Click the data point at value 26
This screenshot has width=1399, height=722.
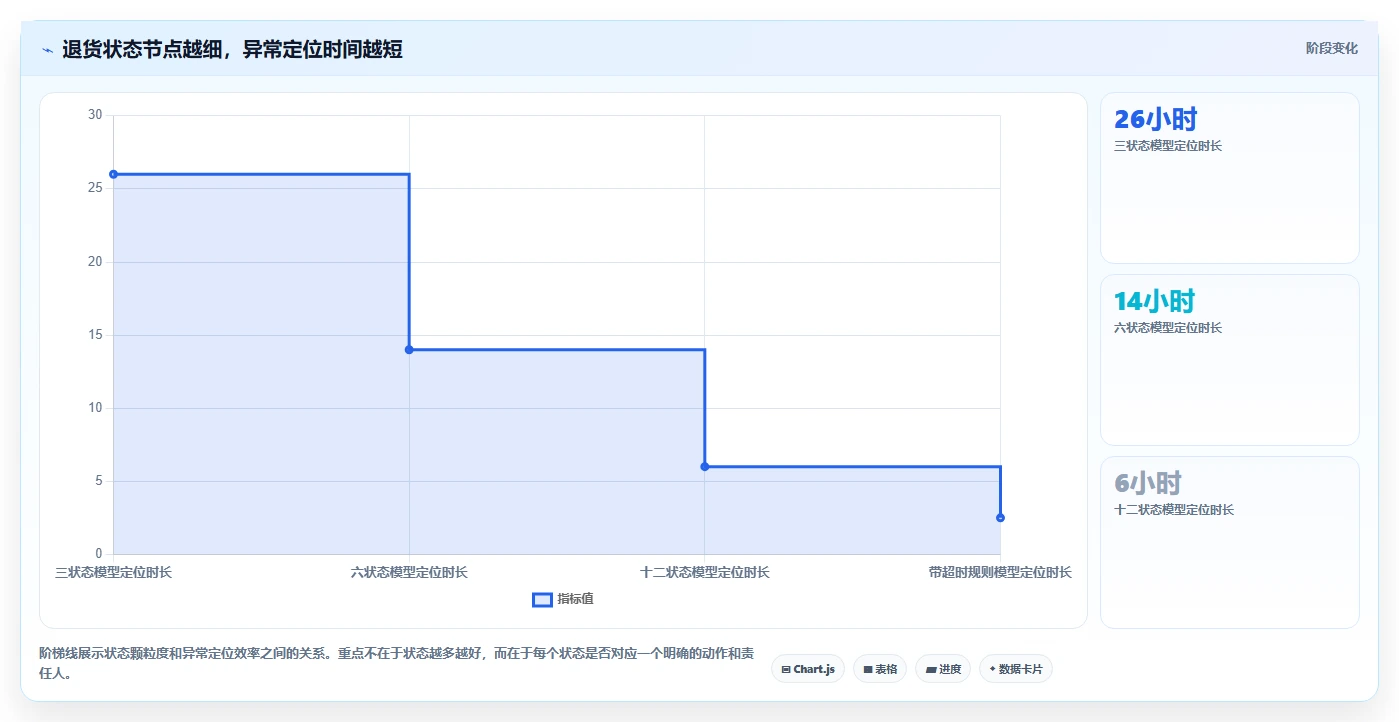113,174
